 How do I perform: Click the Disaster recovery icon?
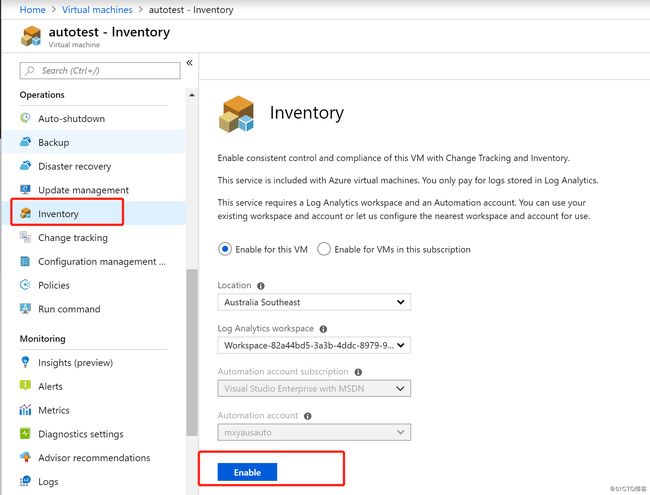(x=25, y=166)
